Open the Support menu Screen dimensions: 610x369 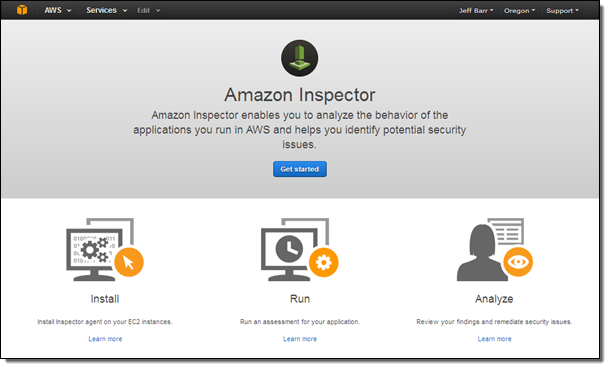click(x=562, y=10)
